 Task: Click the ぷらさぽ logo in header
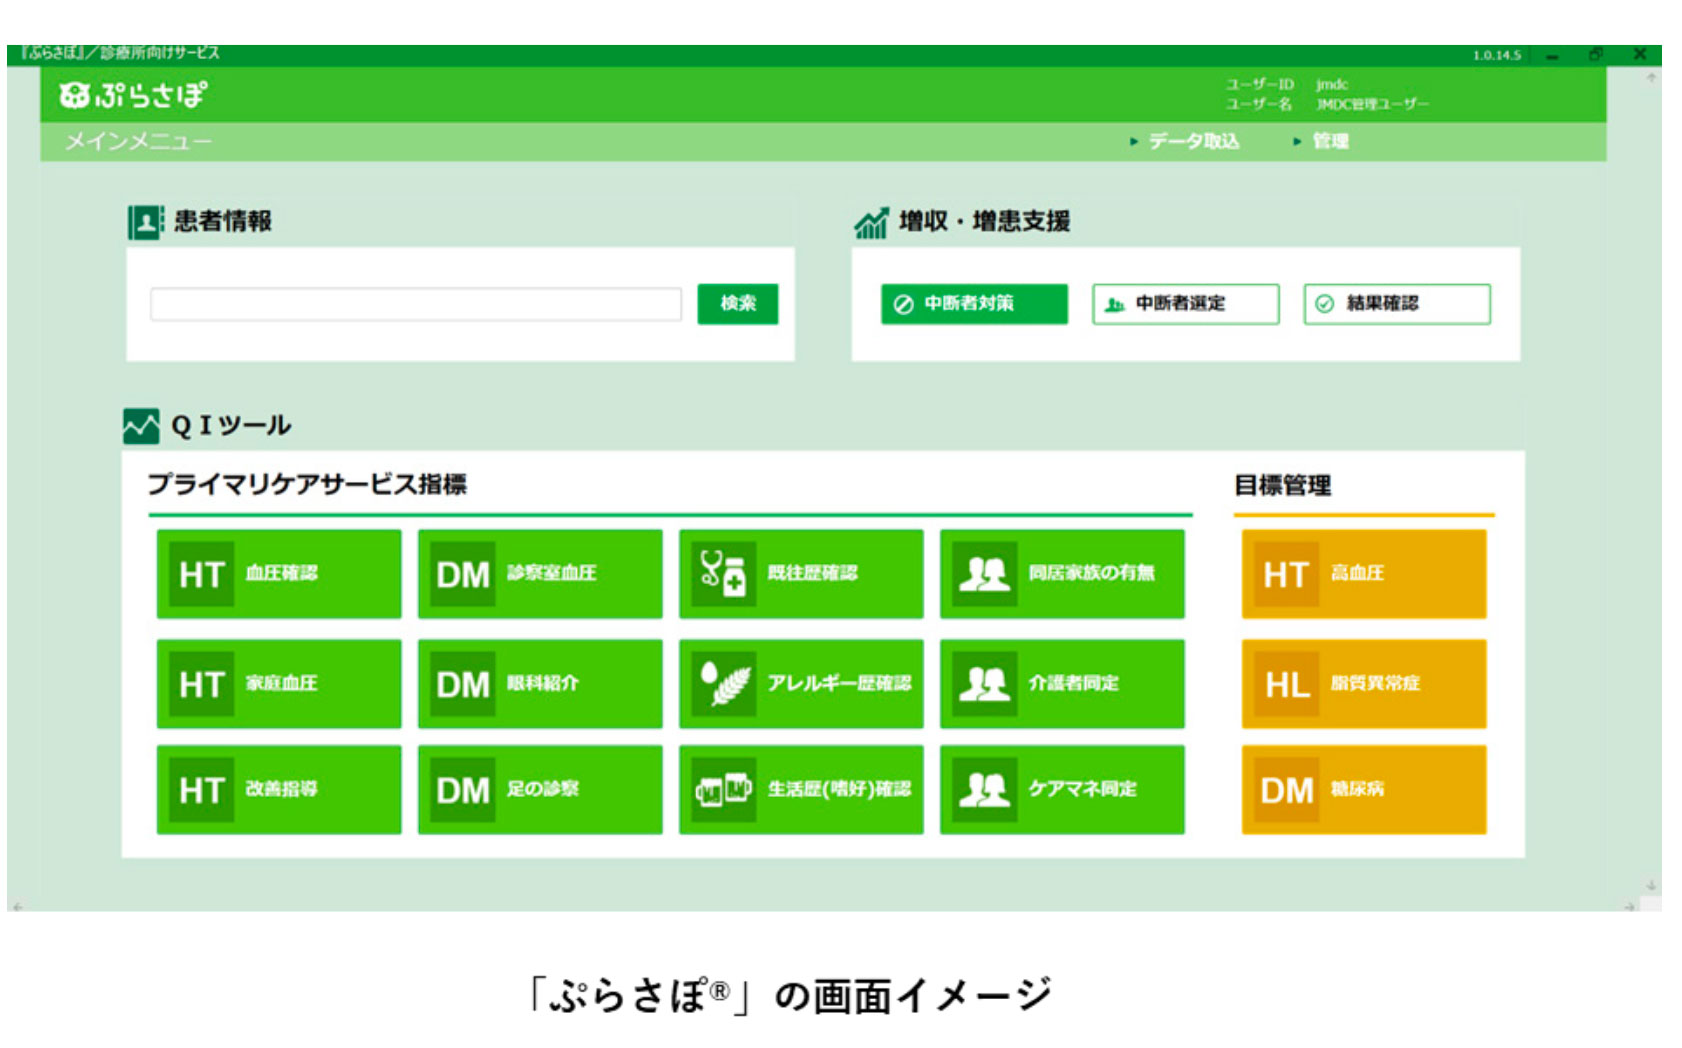(132, 95)
